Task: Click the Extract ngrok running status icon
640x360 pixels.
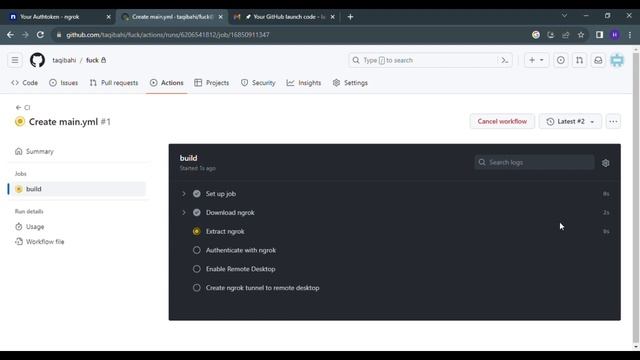Action: point(196,231)
